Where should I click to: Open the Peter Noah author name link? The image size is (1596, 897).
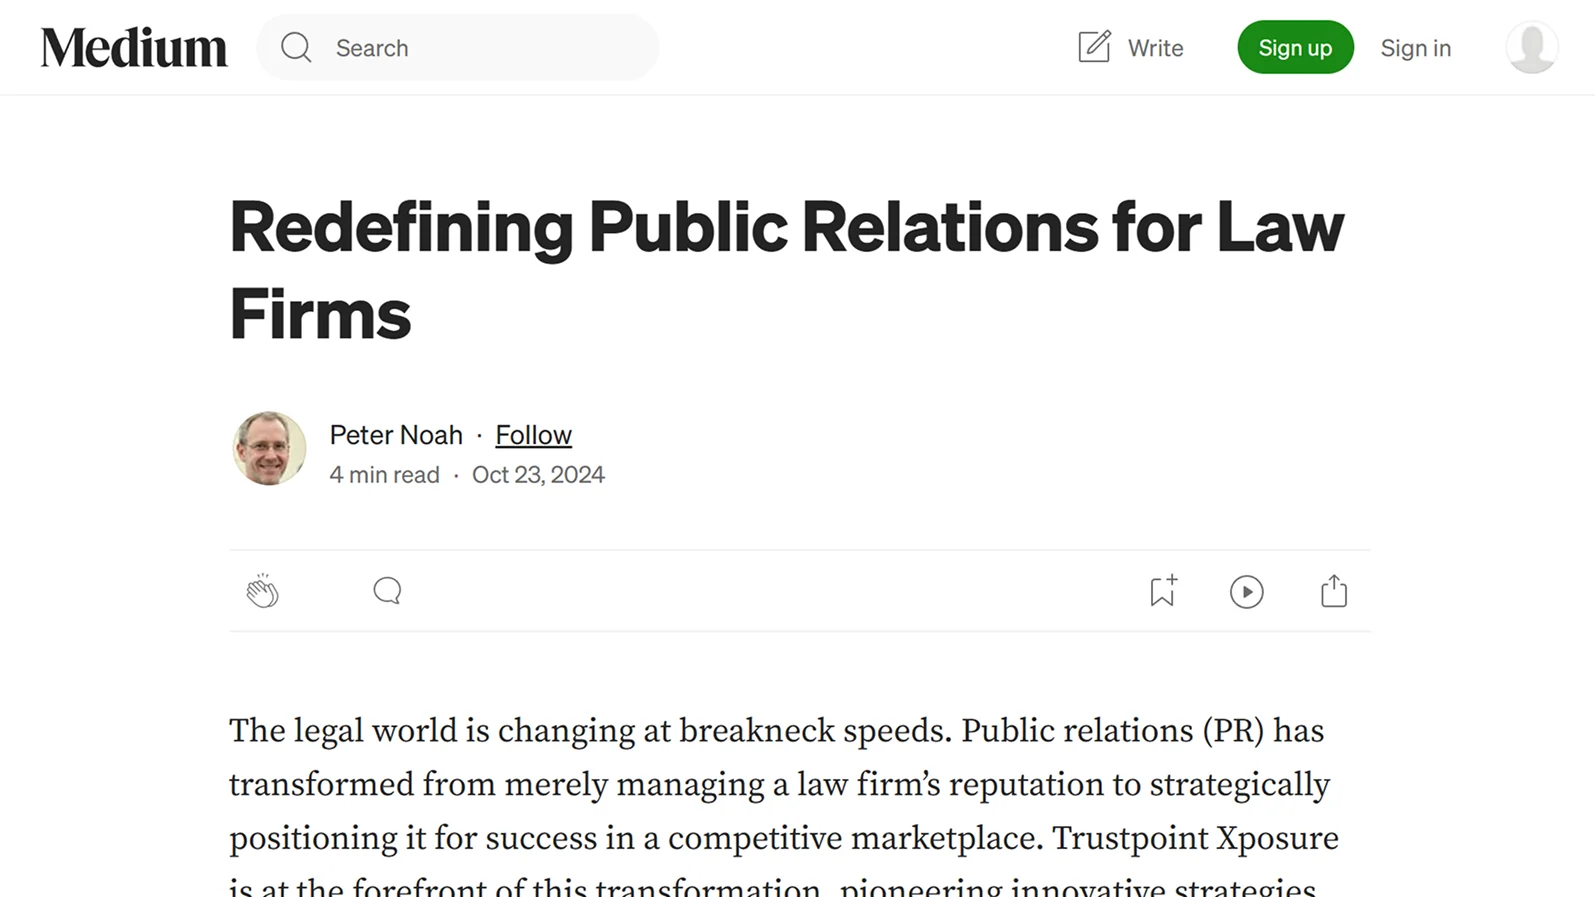396,435
